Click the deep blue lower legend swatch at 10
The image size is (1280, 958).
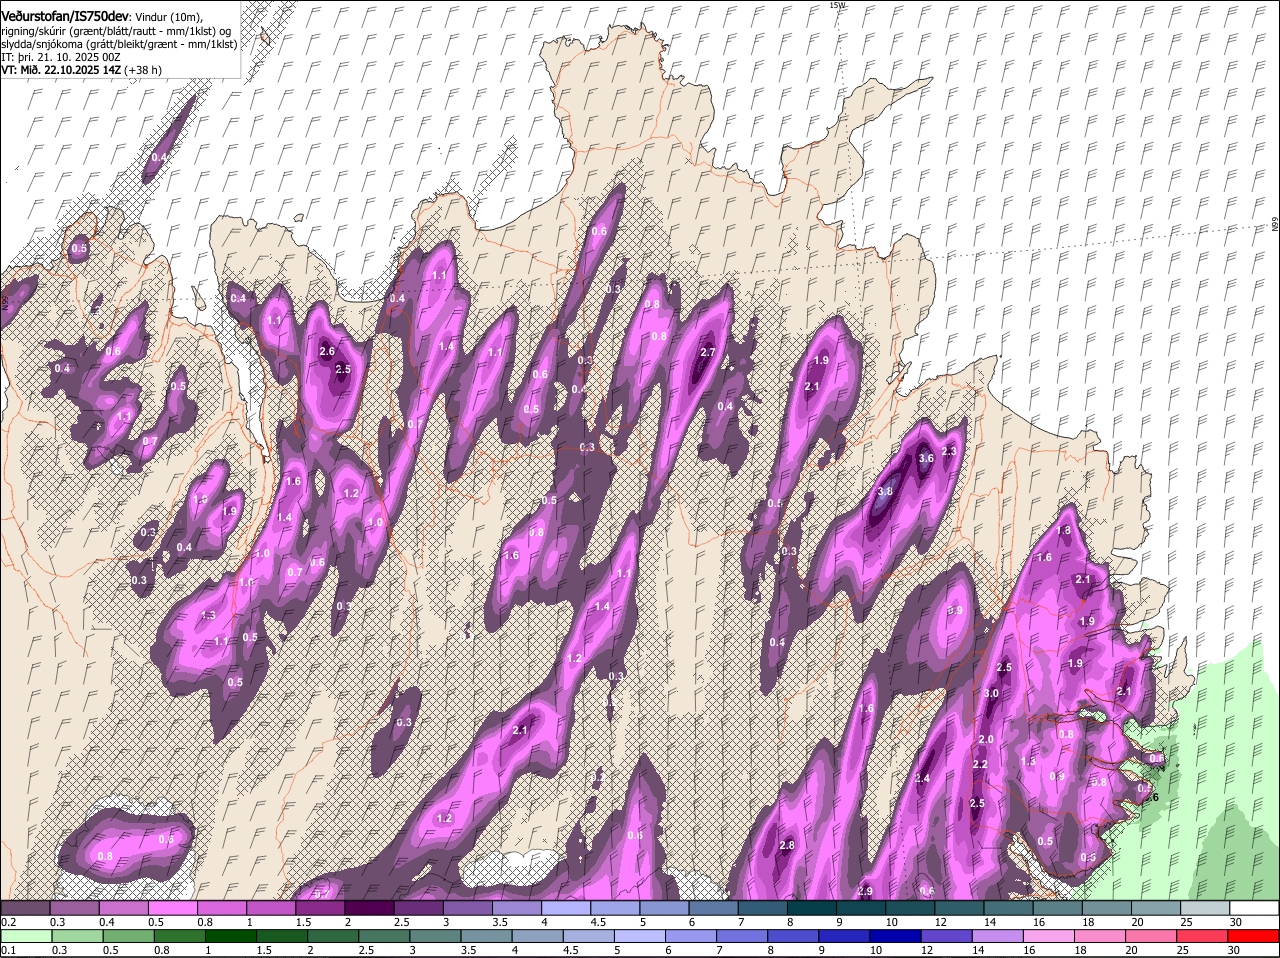click(894, 937)
